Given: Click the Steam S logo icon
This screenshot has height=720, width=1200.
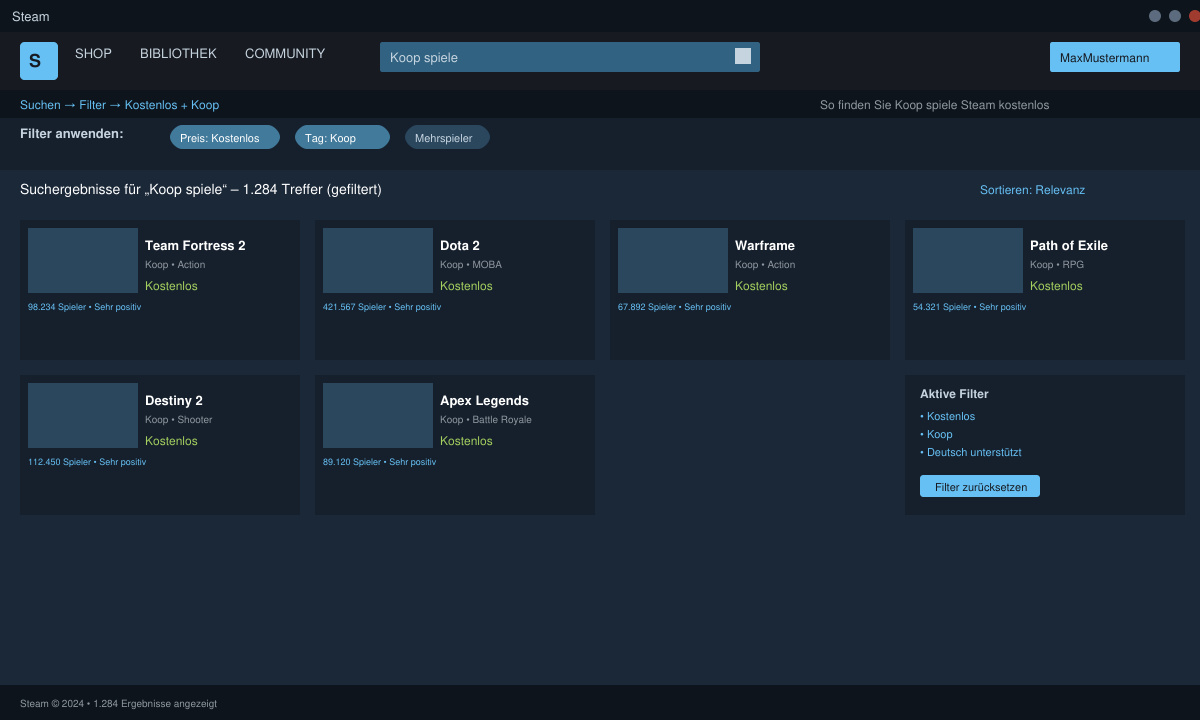Looking at the screenshot, I should coord(39,61).
